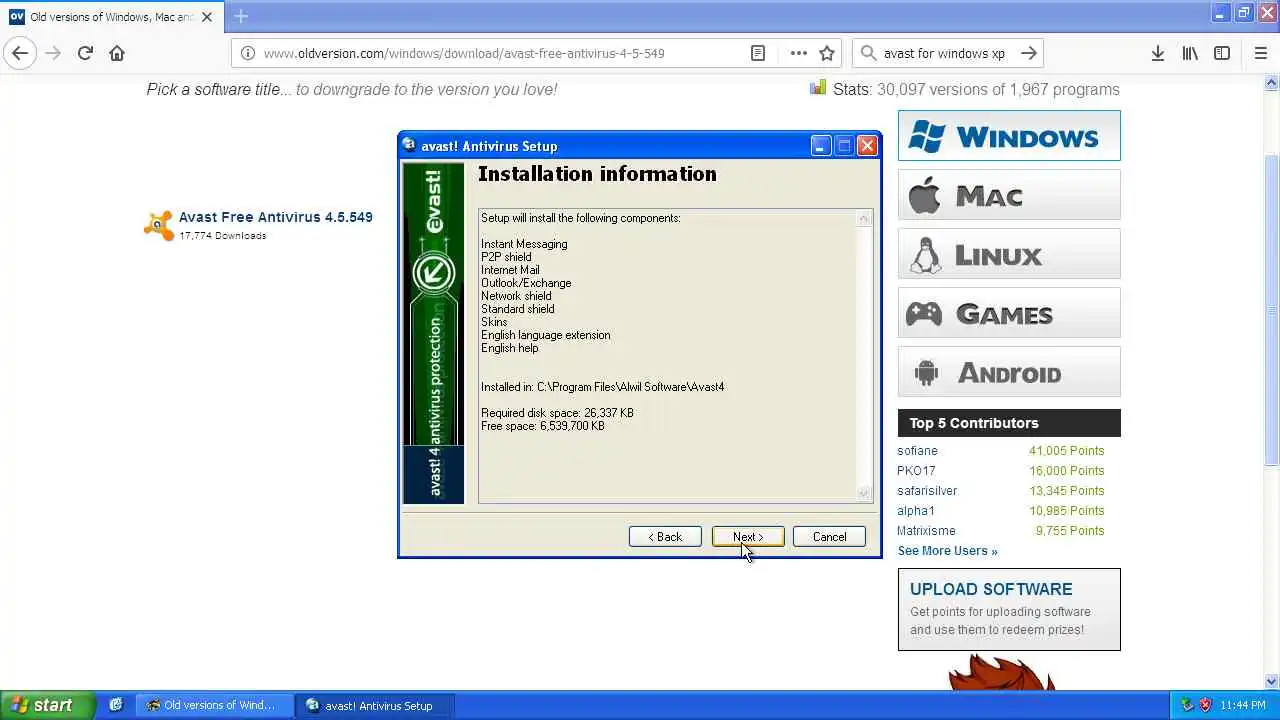
Task: Open the Linux category banner
Action: tap(1009, 254)
